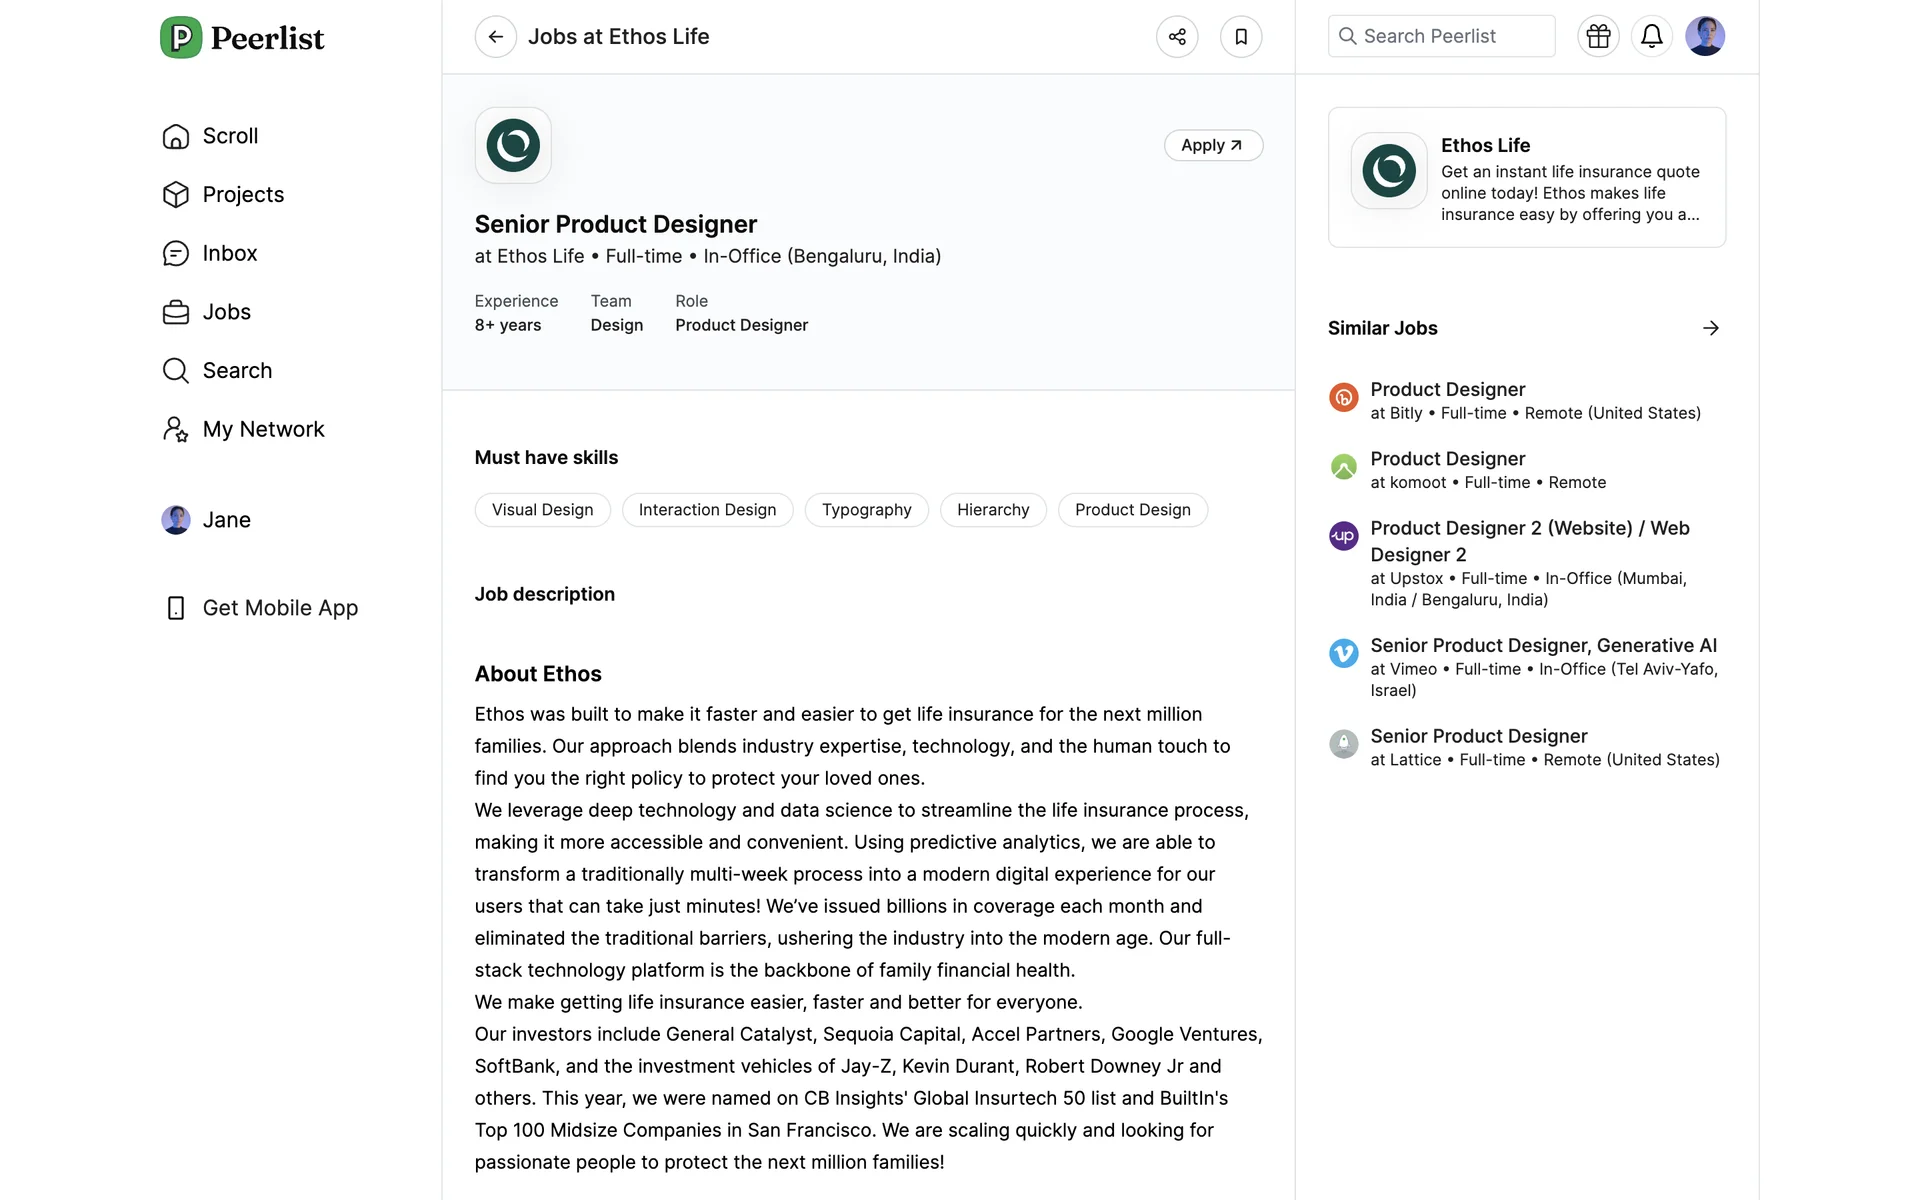Click the share job icon

click(1177, 37)
